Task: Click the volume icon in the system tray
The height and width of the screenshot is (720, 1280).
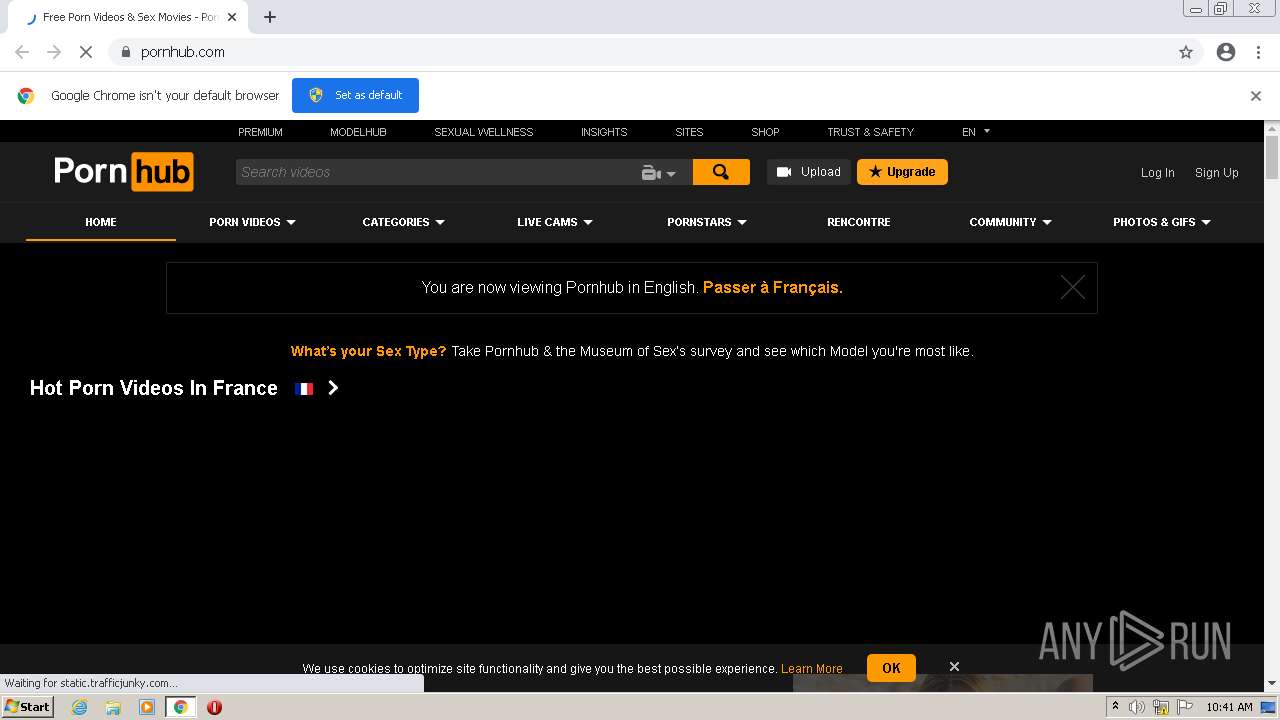Action: point(1137,707)
